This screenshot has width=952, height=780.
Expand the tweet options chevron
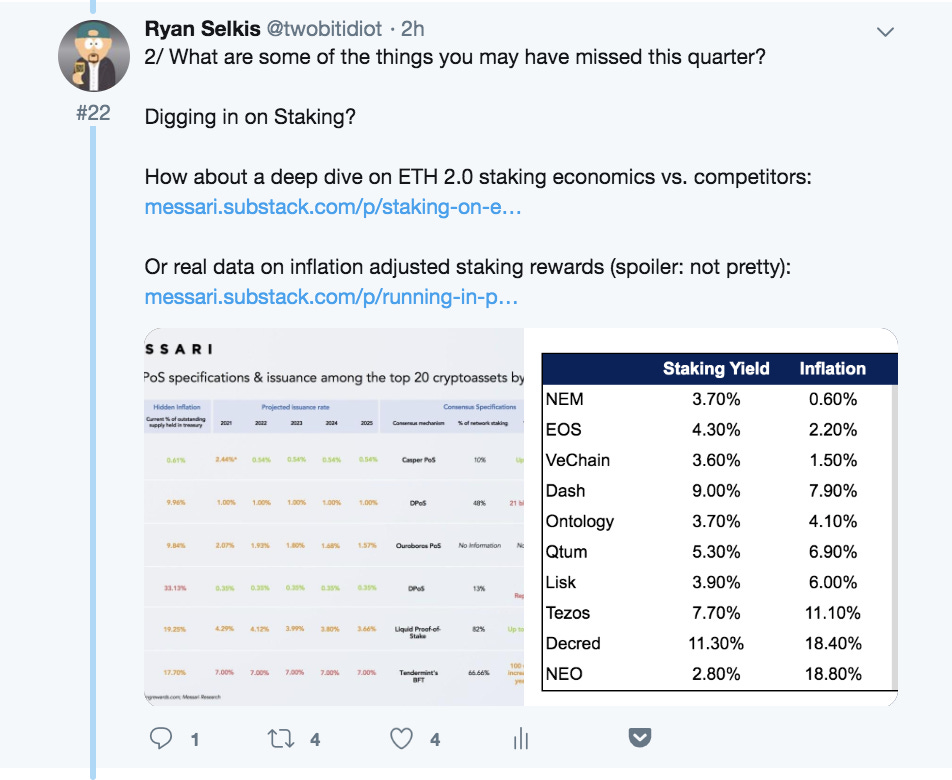[885, 32]
